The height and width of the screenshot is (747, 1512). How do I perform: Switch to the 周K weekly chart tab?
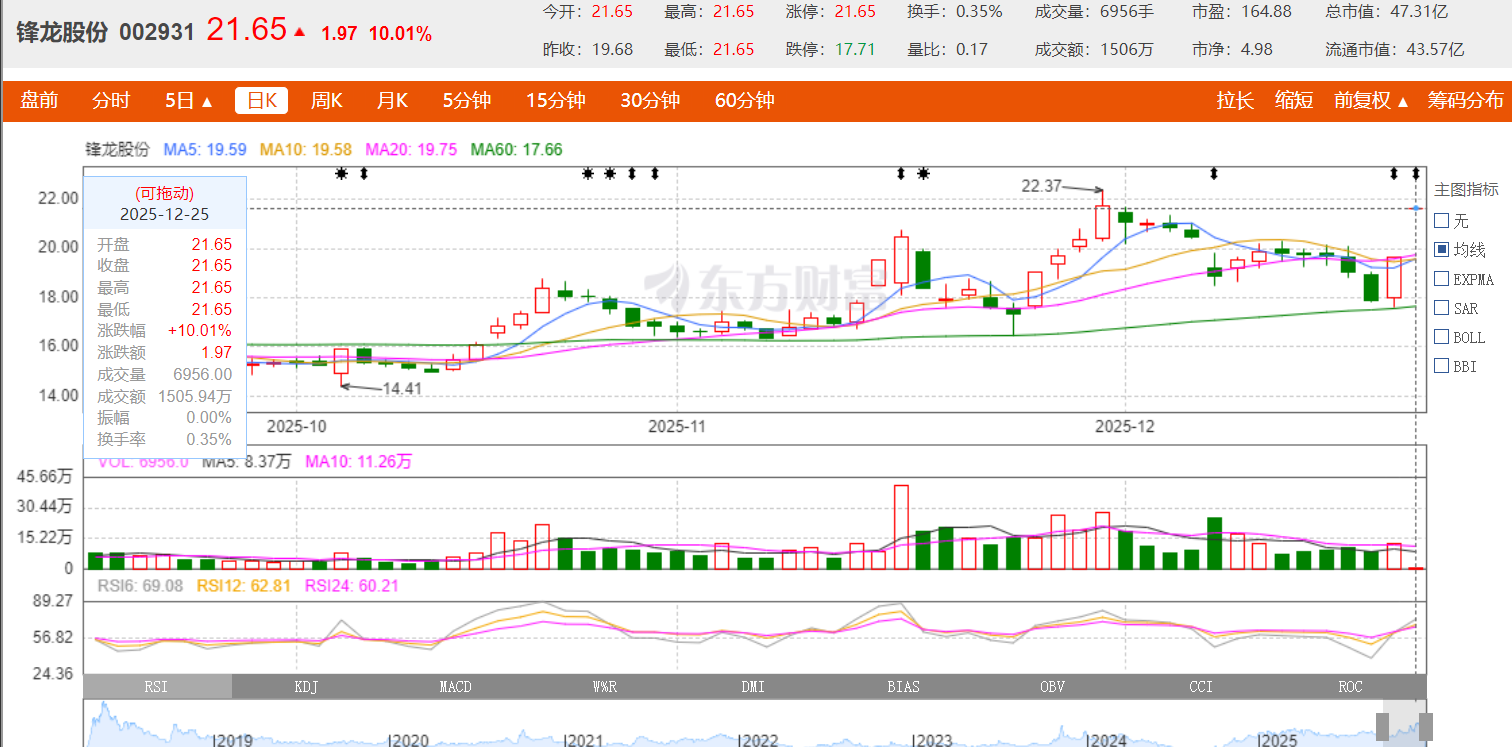click(x=326, y=100)
